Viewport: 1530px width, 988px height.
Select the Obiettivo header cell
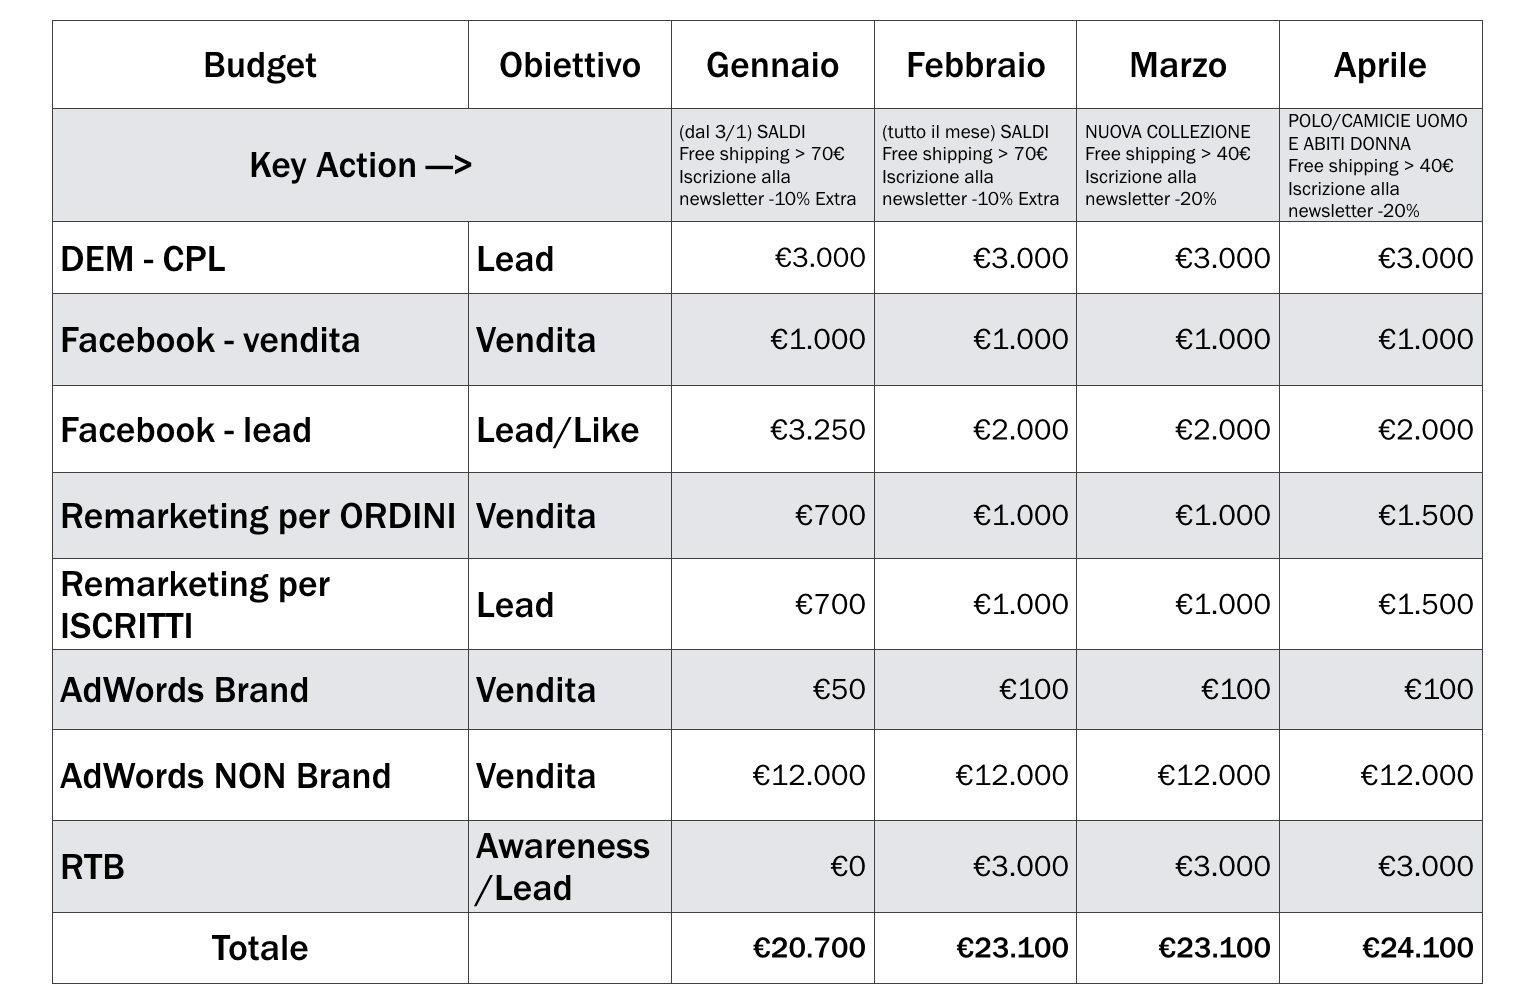pos(570,66)
